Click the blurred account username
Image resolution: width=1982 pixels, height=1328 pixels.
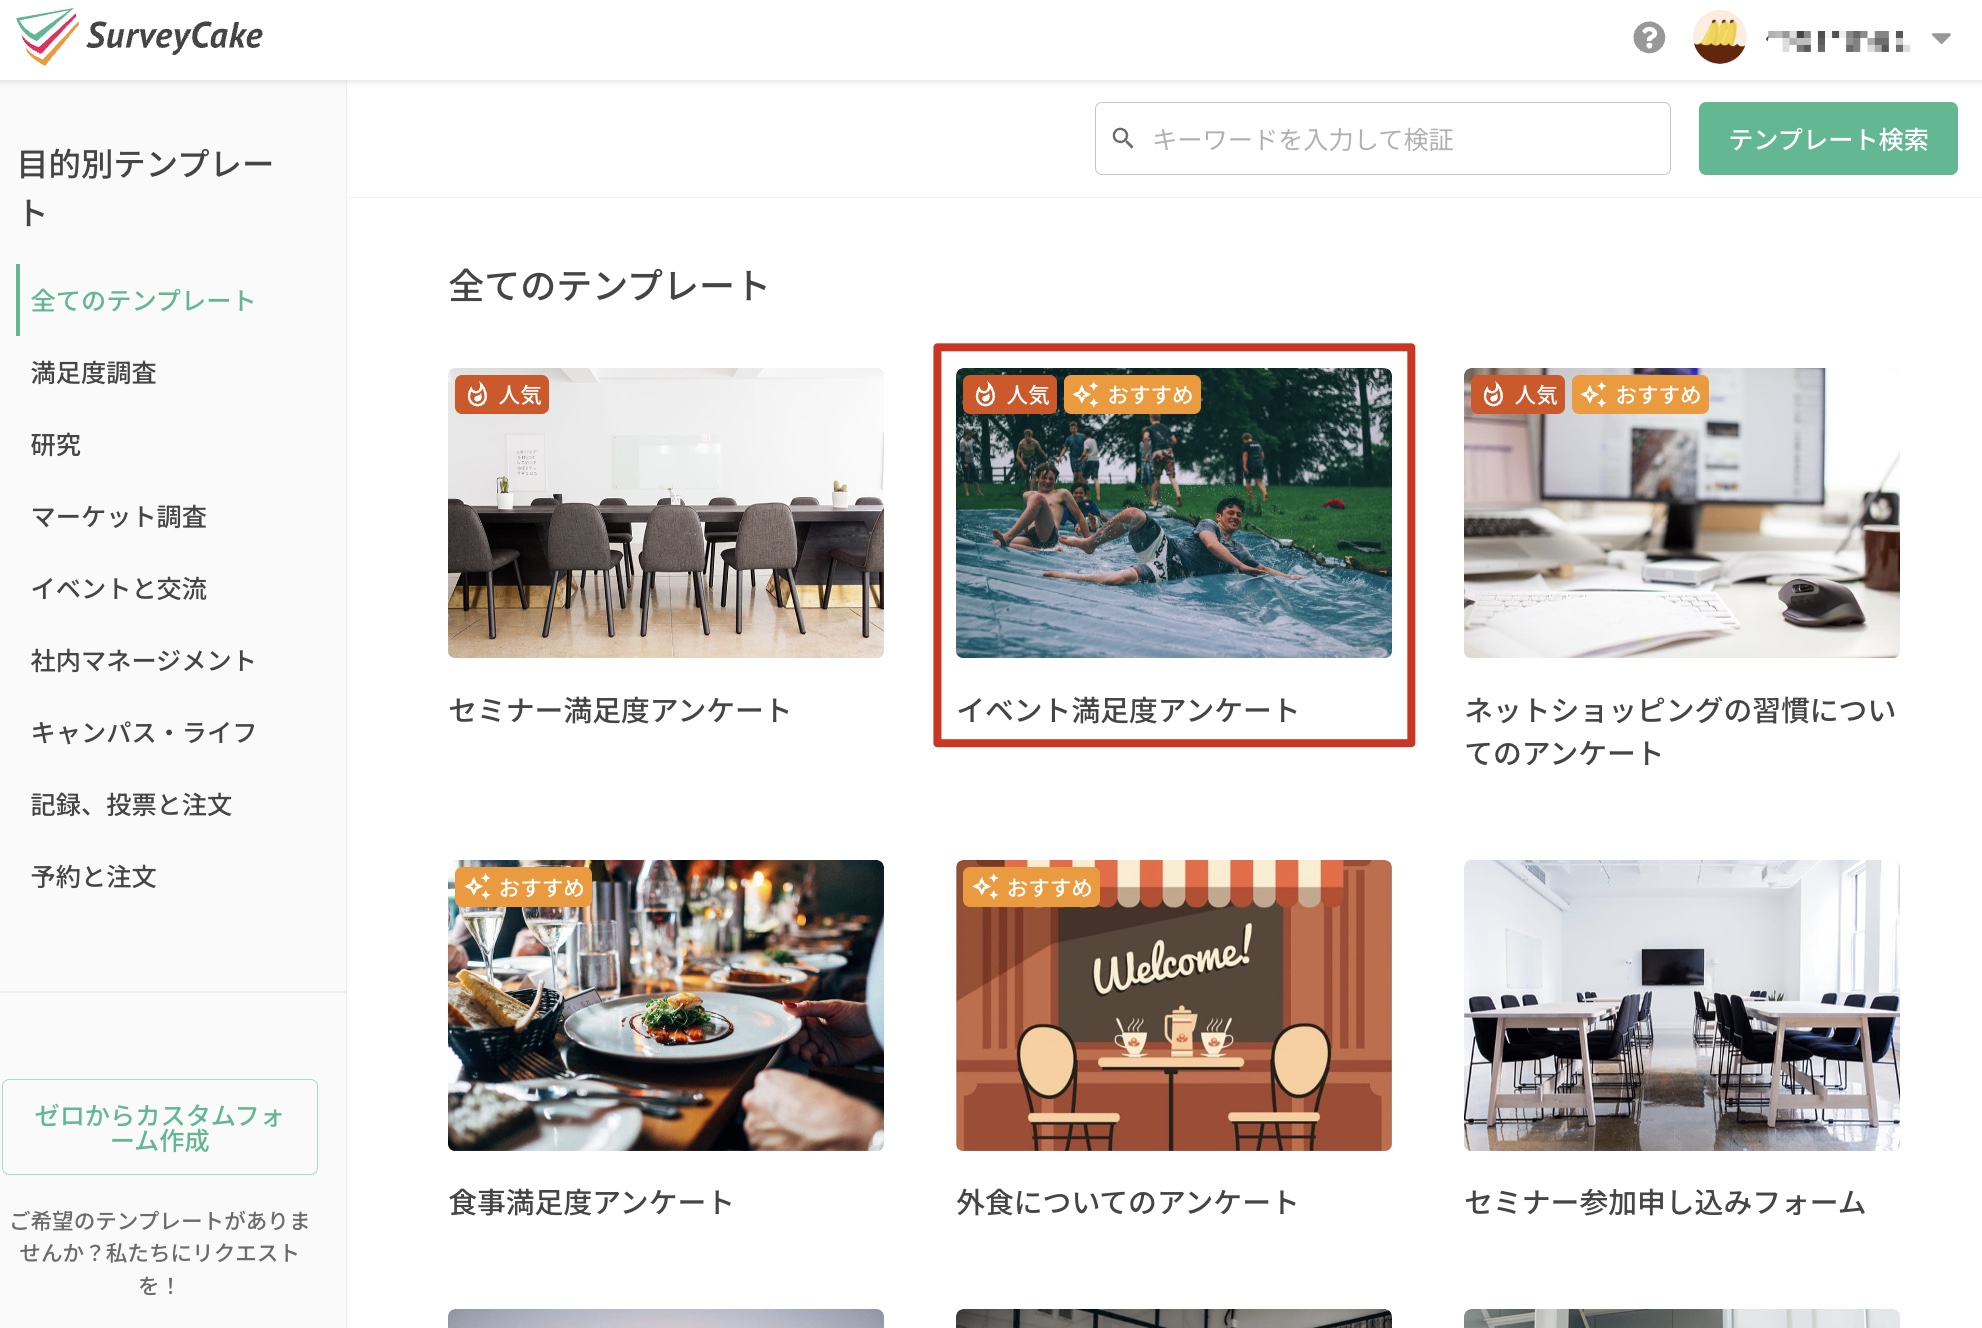pyautogui.click(x=1837, y=40)
